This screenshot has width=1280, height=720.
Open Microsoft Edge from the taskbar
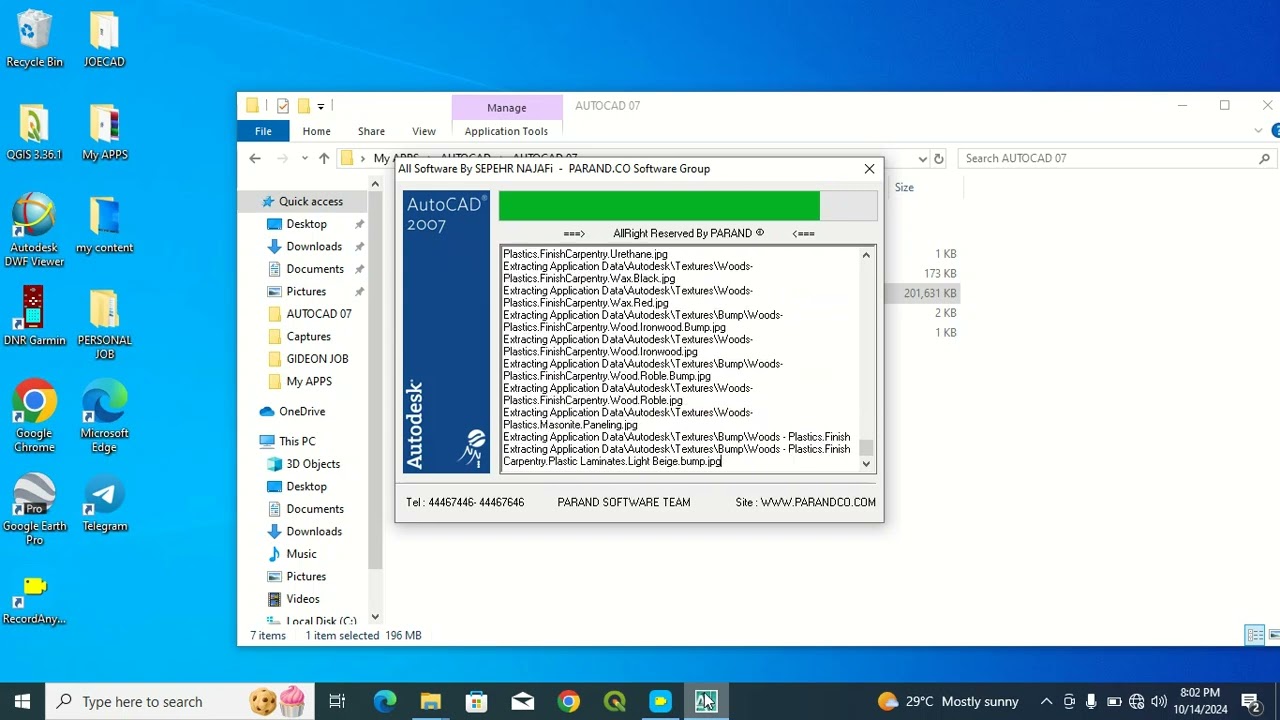click(385, 701)
